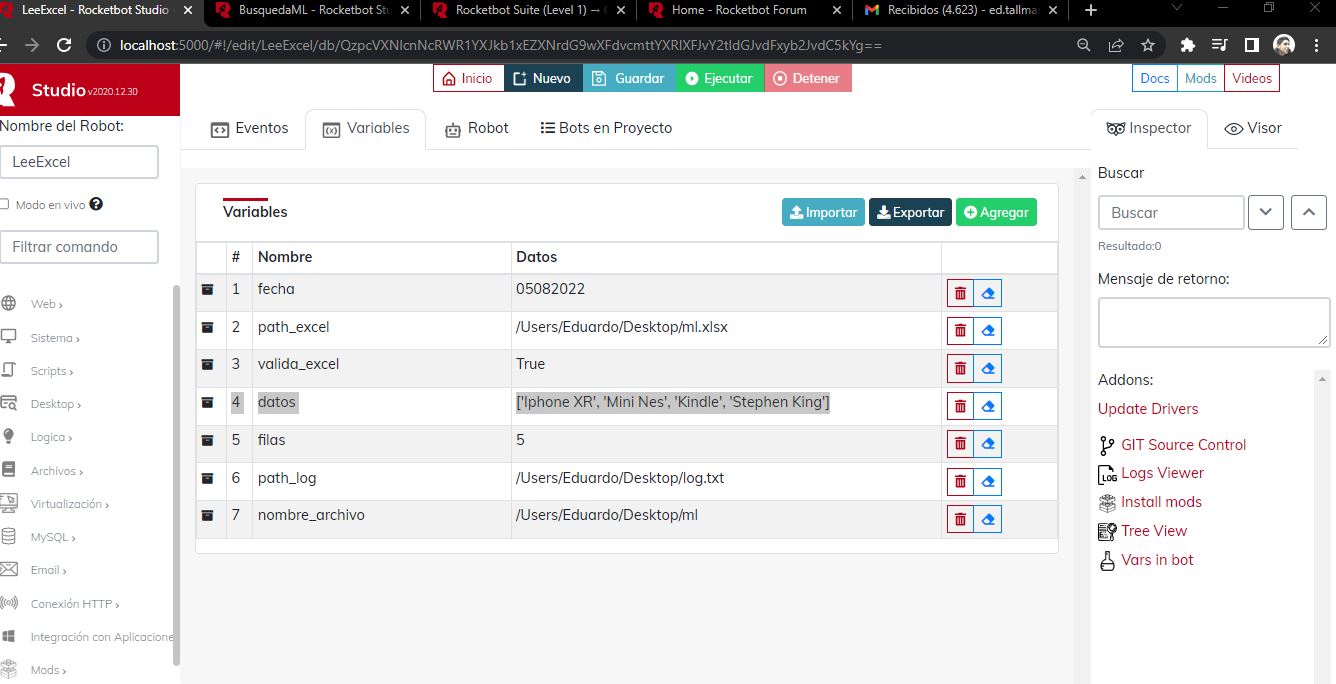Click the Vars in bot addon
Image resolution: width=1336 pixels, height=684 pixels.
tap(1157, 560)
